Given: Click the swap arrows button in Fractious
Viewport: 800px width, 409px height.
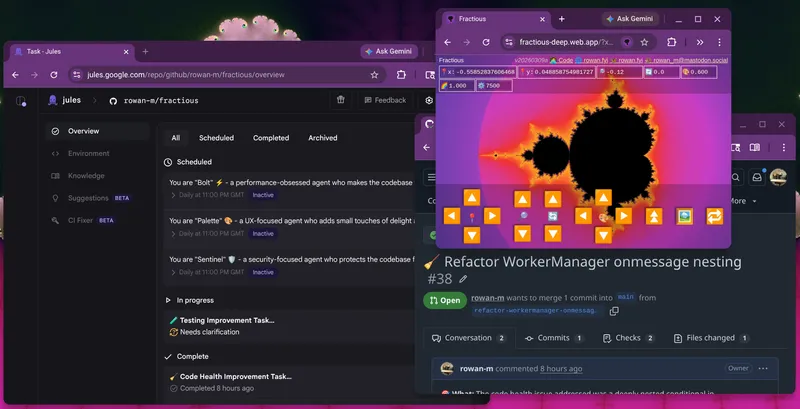Looking at the screenshot, I should (x=714, y=216).
